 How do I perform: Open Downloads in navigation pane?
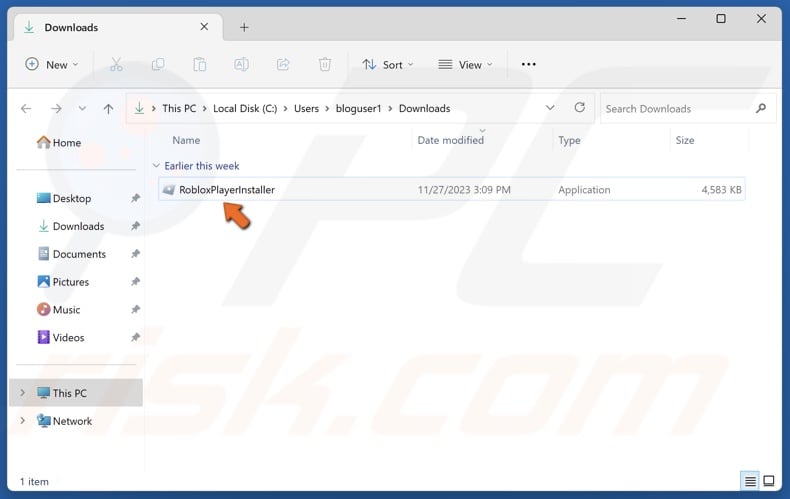coord(71,226)
